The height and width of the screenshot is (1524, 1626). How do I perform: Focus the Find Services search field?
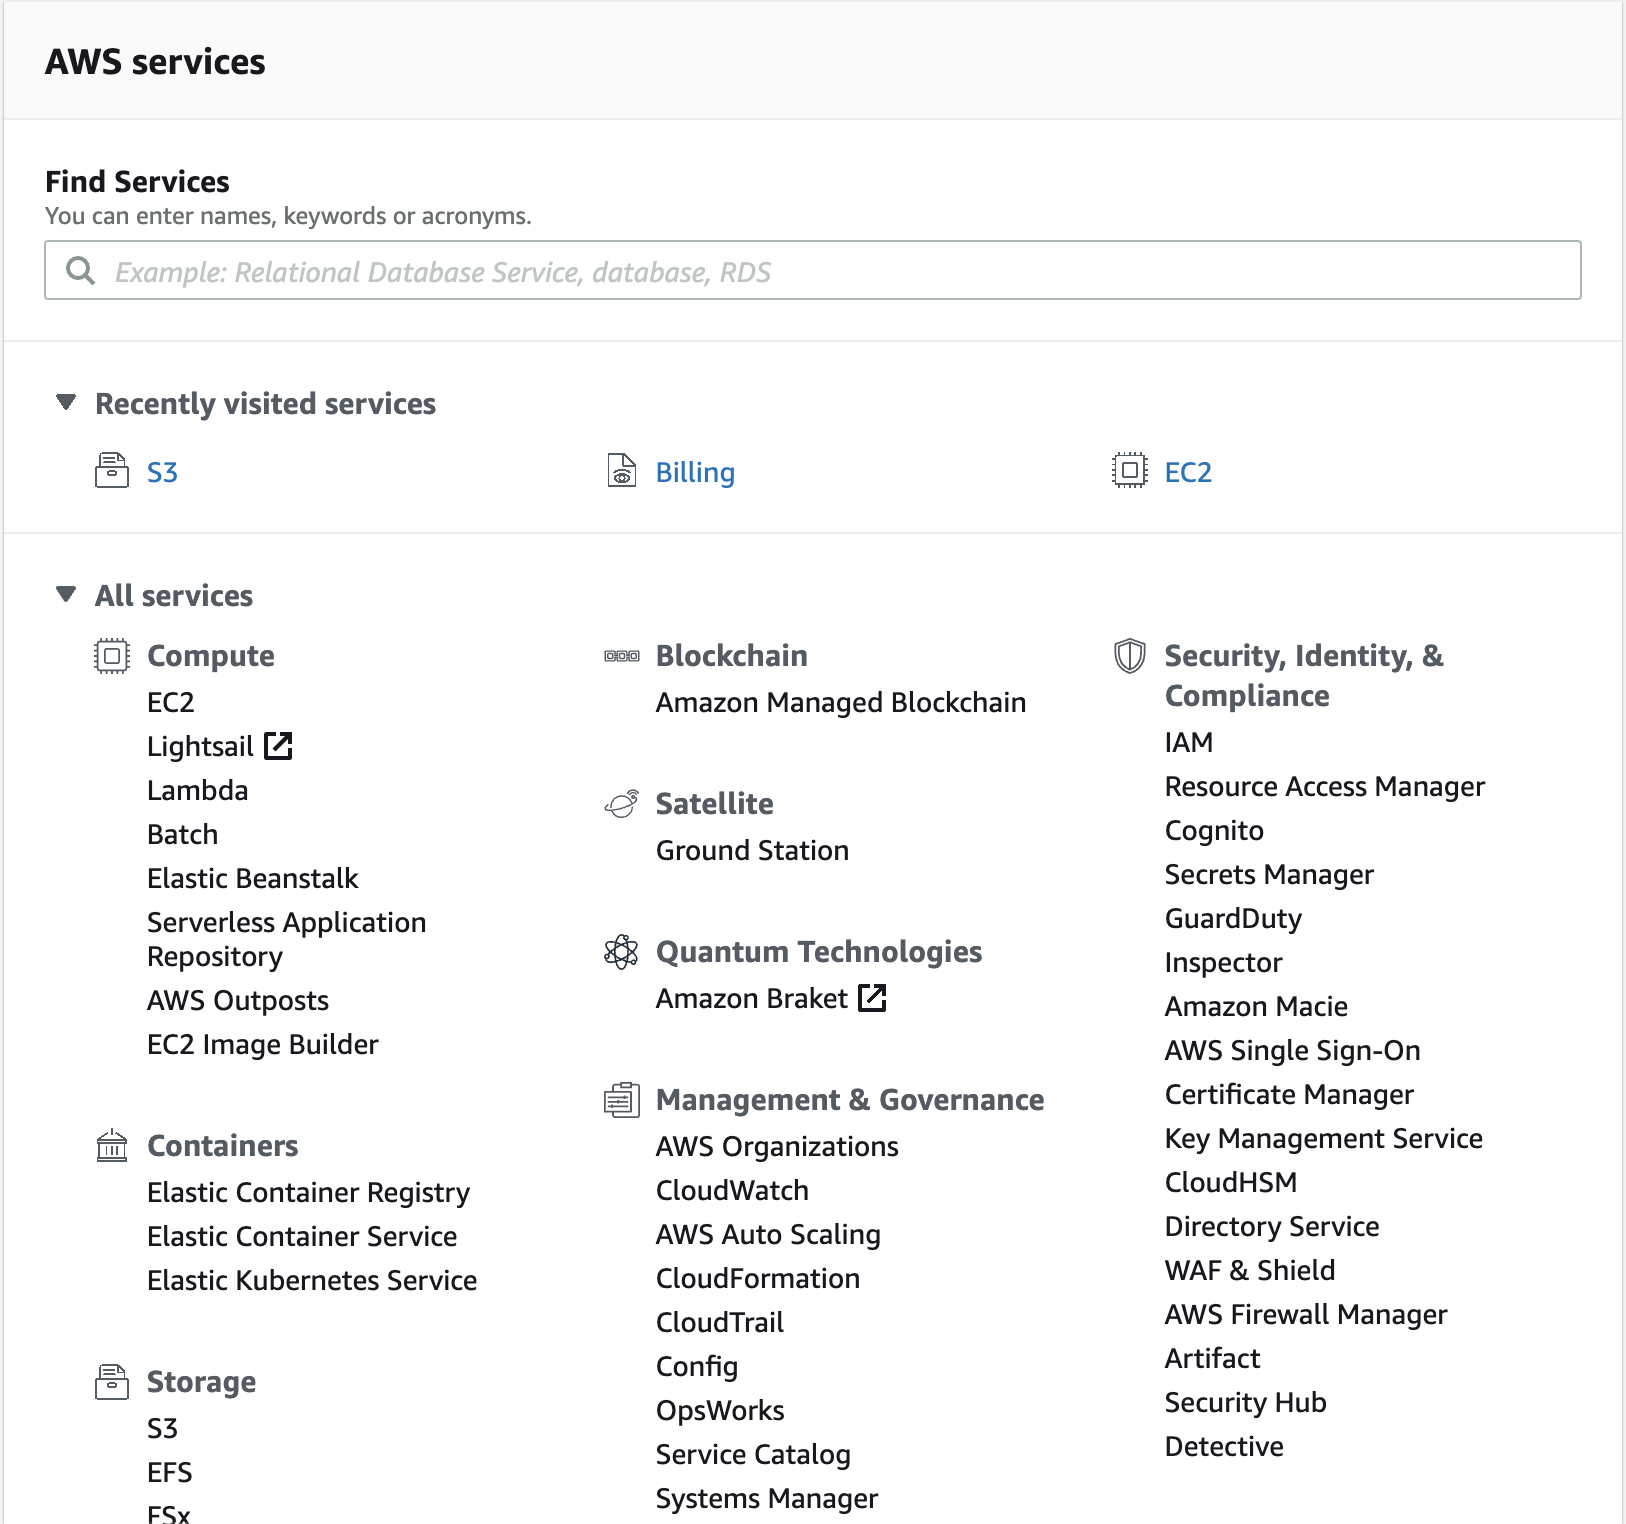pyautogui.click(x=813, y=270)
